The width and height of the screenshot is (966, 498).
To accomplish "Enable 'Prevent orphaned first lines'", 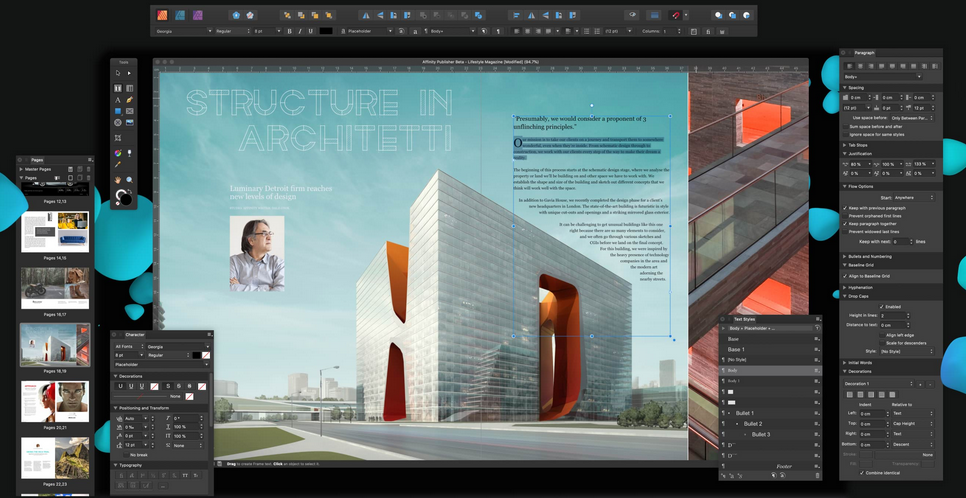I will [x=845, y=216].
